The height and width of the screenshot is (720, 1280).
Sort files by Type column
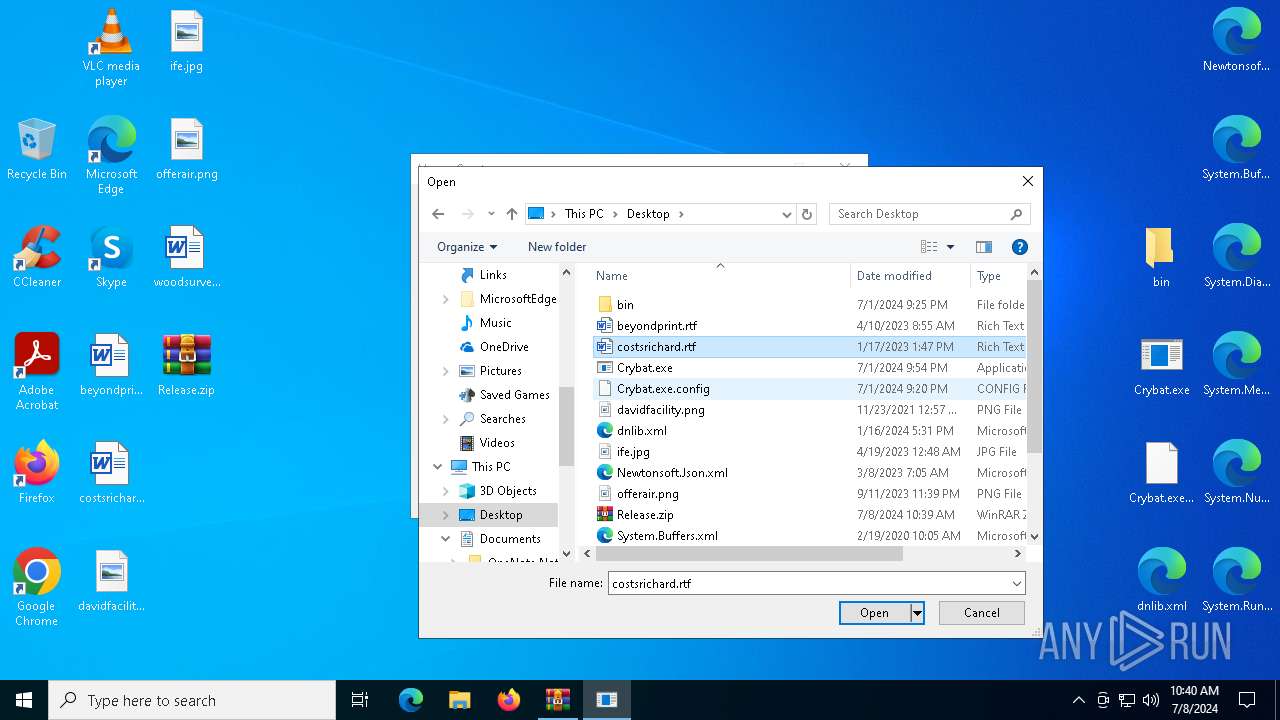[x=998, y=276]
